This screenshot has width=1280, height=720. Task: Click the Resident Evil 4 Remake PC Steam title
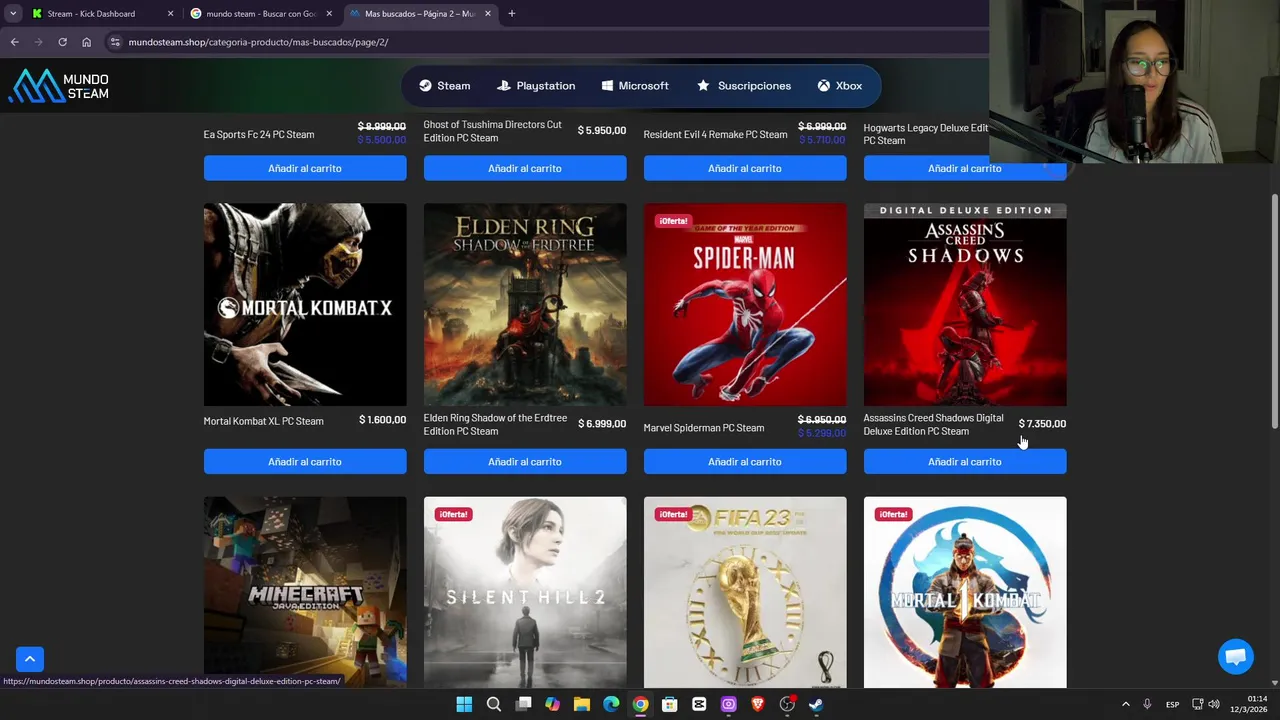pos(715,134)
